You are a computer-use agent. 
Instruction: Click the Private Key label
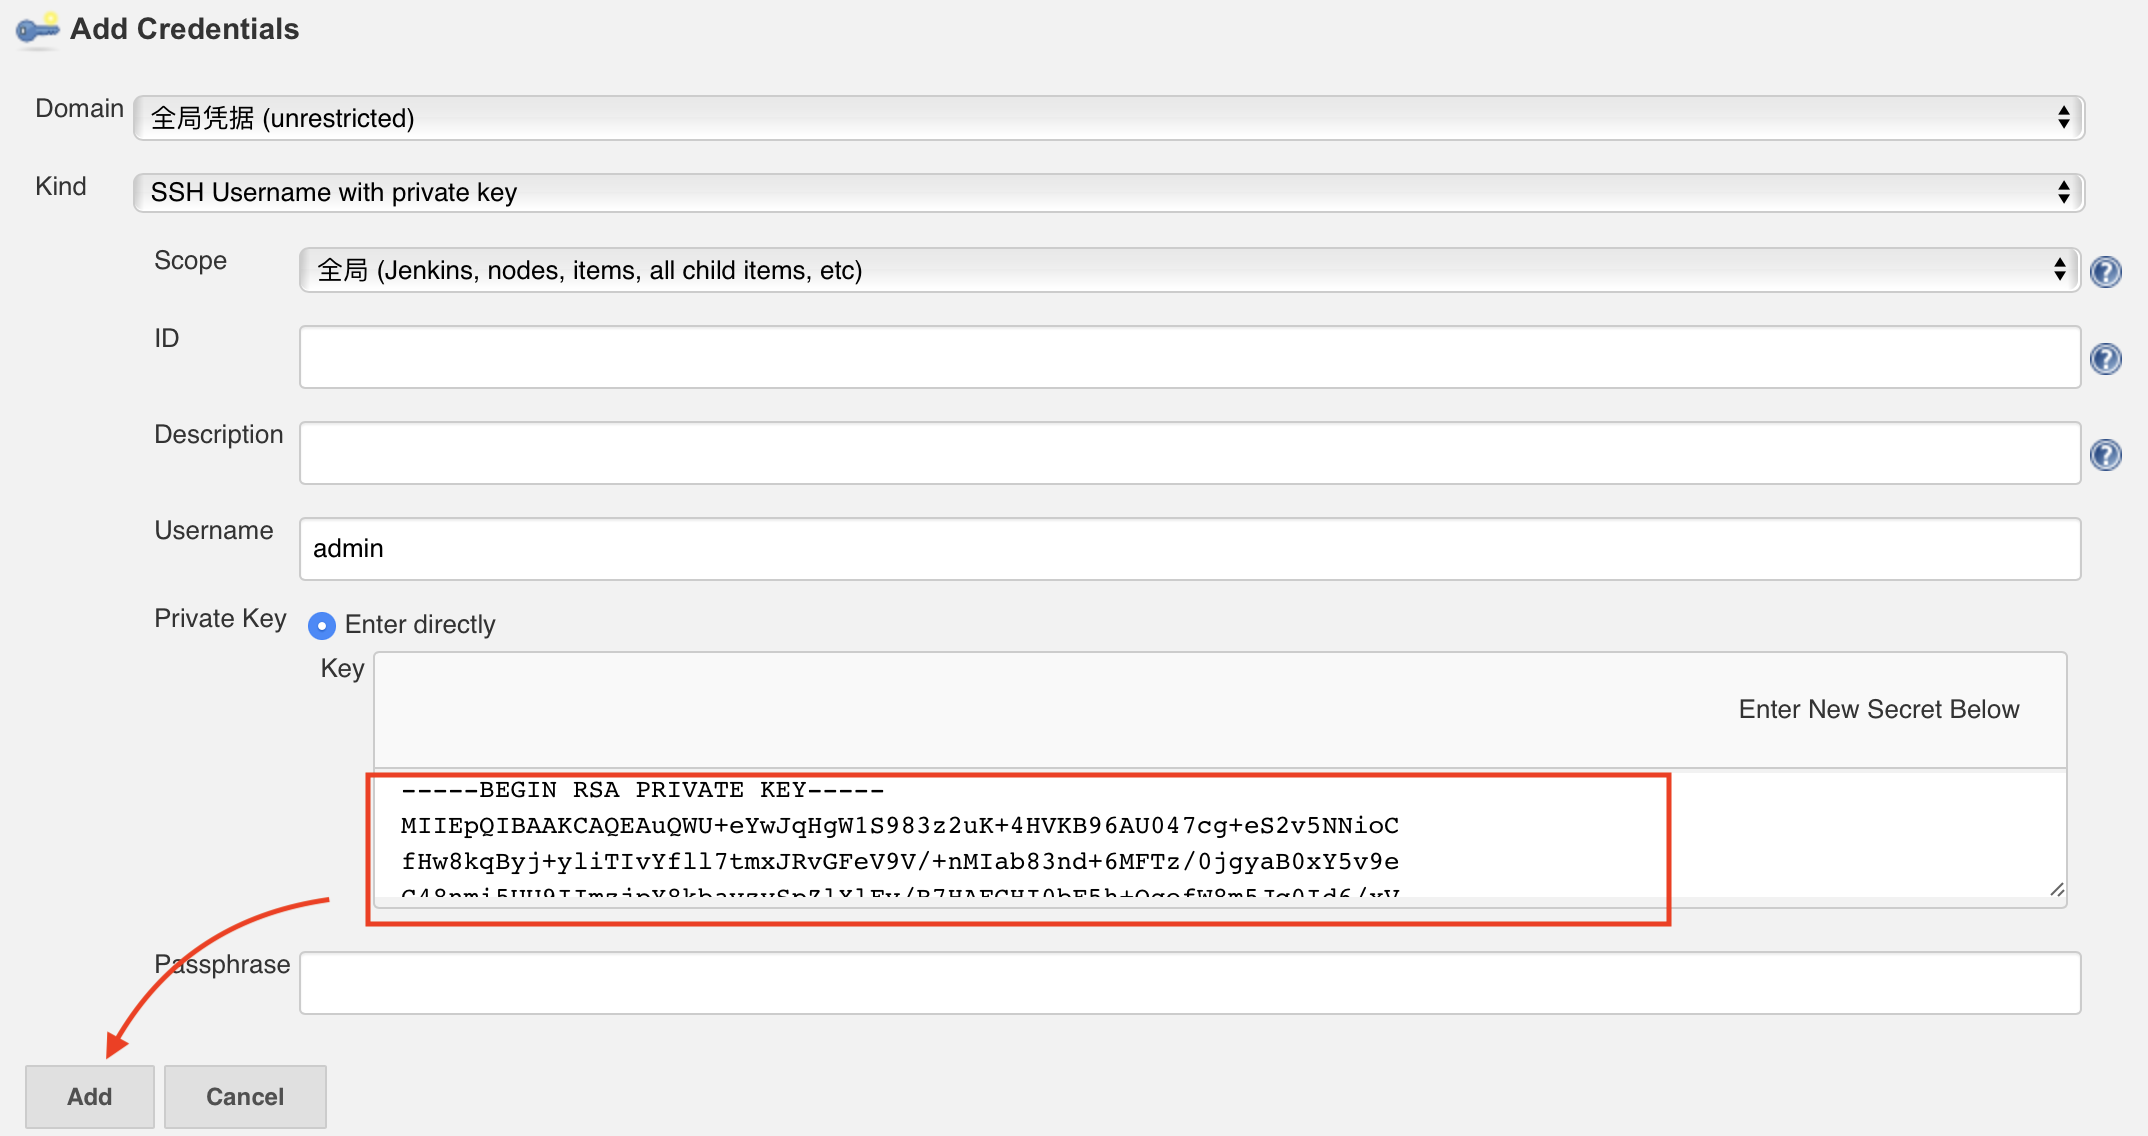(x=220, y=619)
